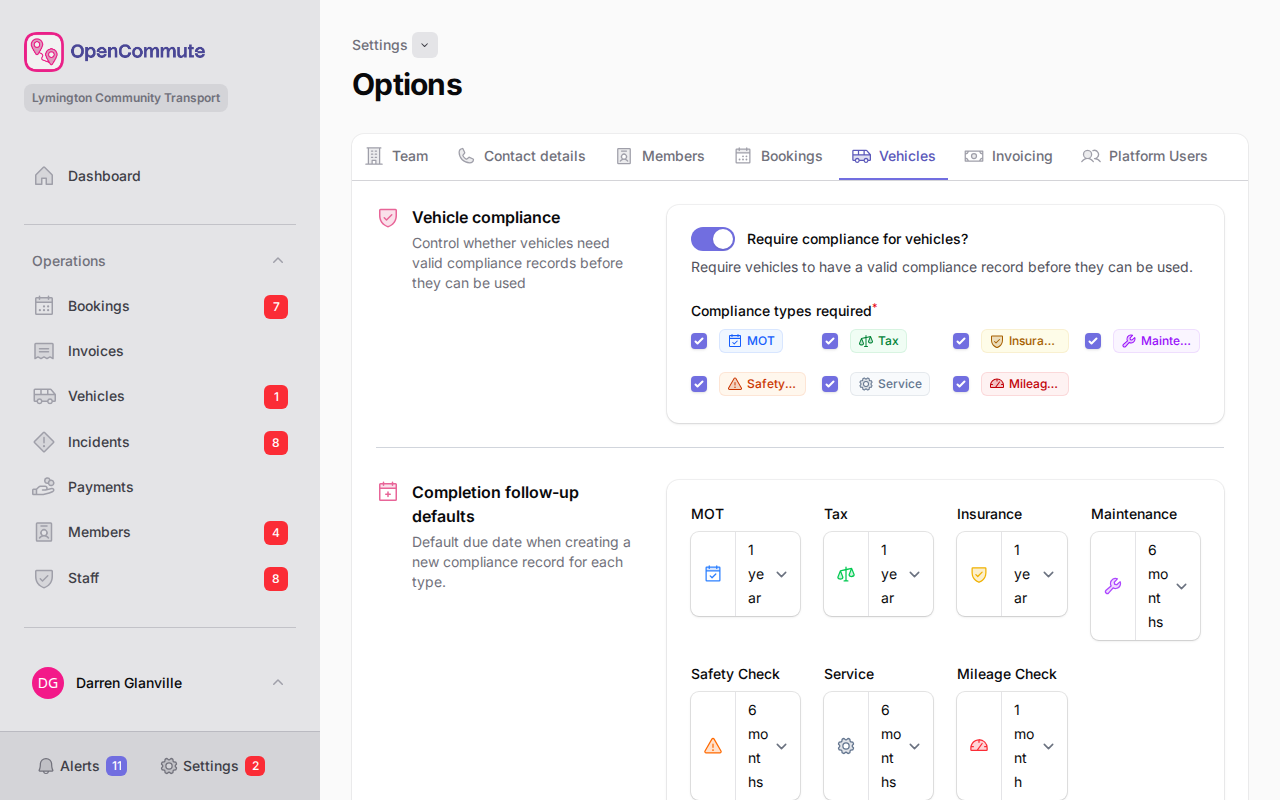This screenshot has height=800, width=1280.
Task: Switch to the Team tab
Action: [x=397, y=156]
